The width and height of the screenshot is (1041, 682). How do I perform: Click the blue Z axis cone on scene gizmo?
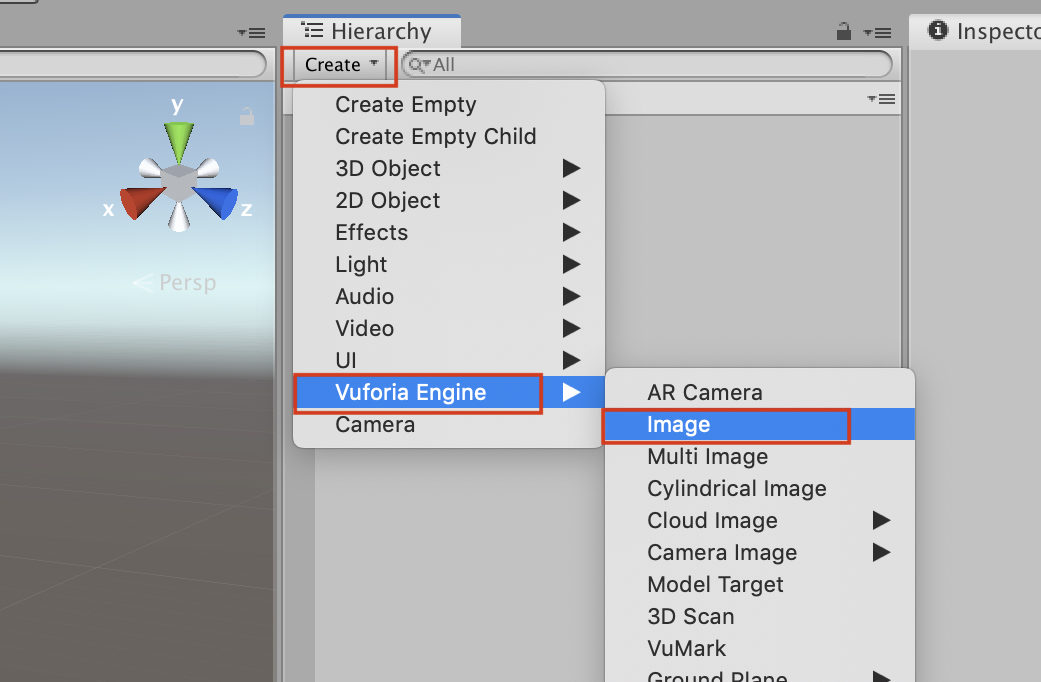tap(217, 200)
